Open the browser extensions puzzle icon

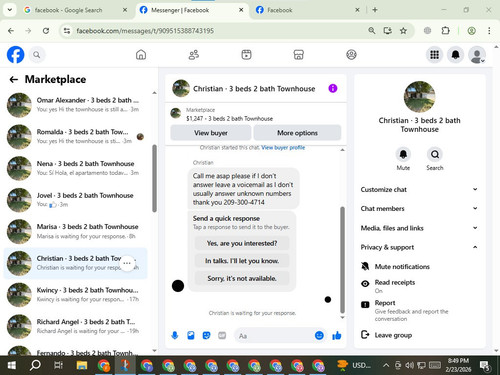pos(445,31)
